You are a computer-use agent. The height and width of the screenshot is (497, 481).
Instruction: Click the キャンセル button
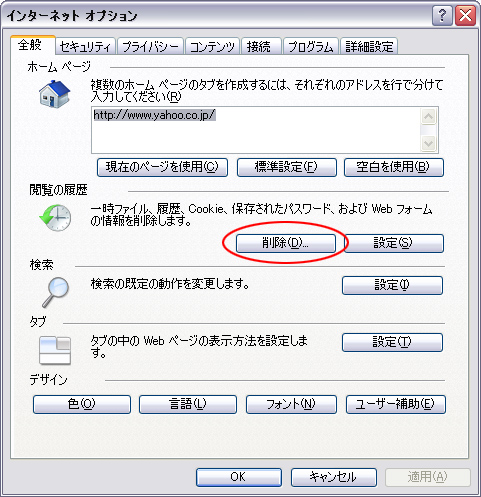click(x=334, y=477)
